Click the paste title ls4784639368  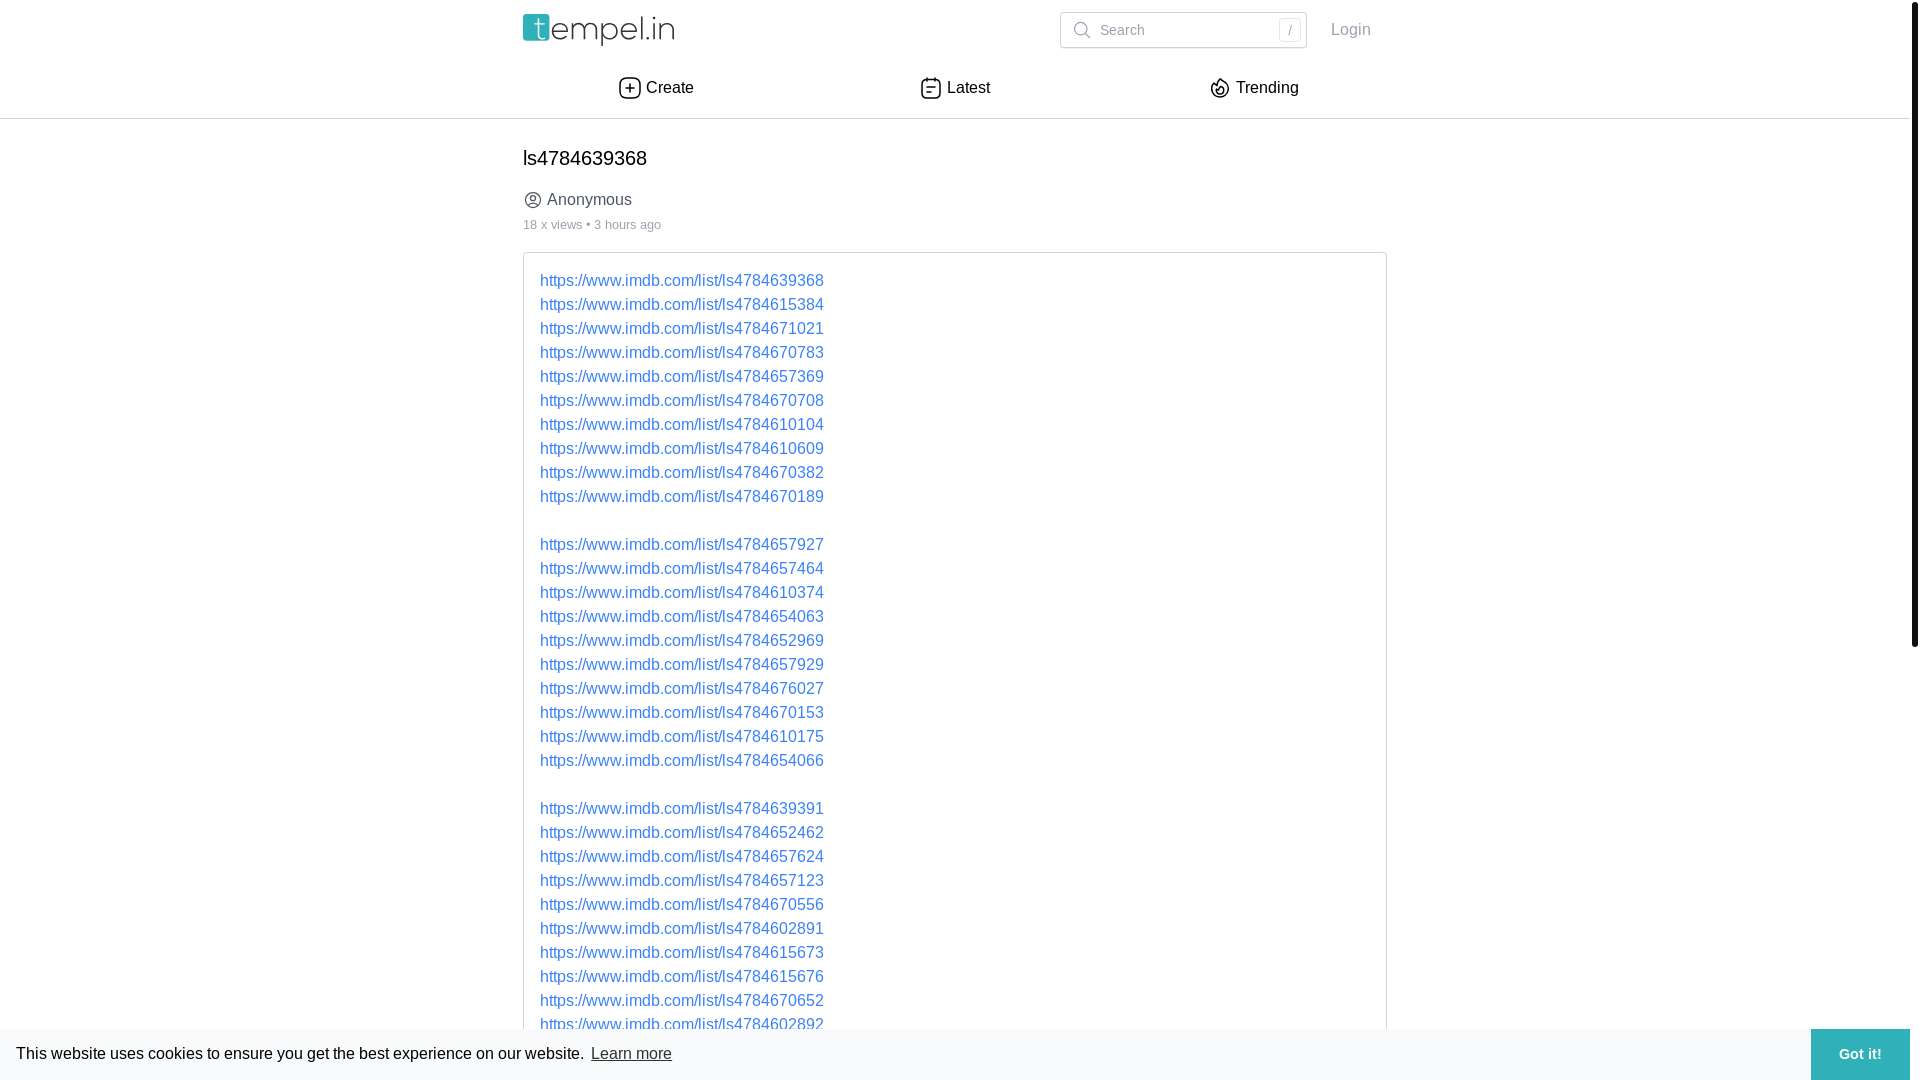(585, 158)
